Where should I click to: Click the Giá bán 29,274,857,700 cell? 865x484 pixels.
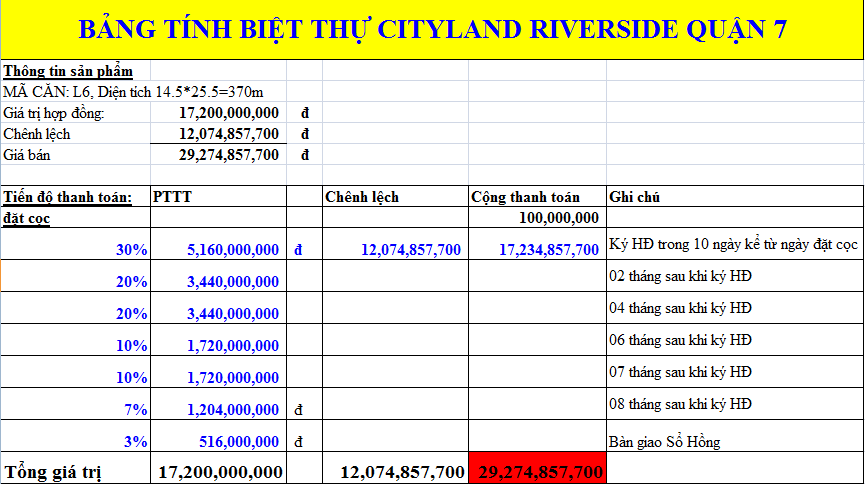click(x=218, y=155)
